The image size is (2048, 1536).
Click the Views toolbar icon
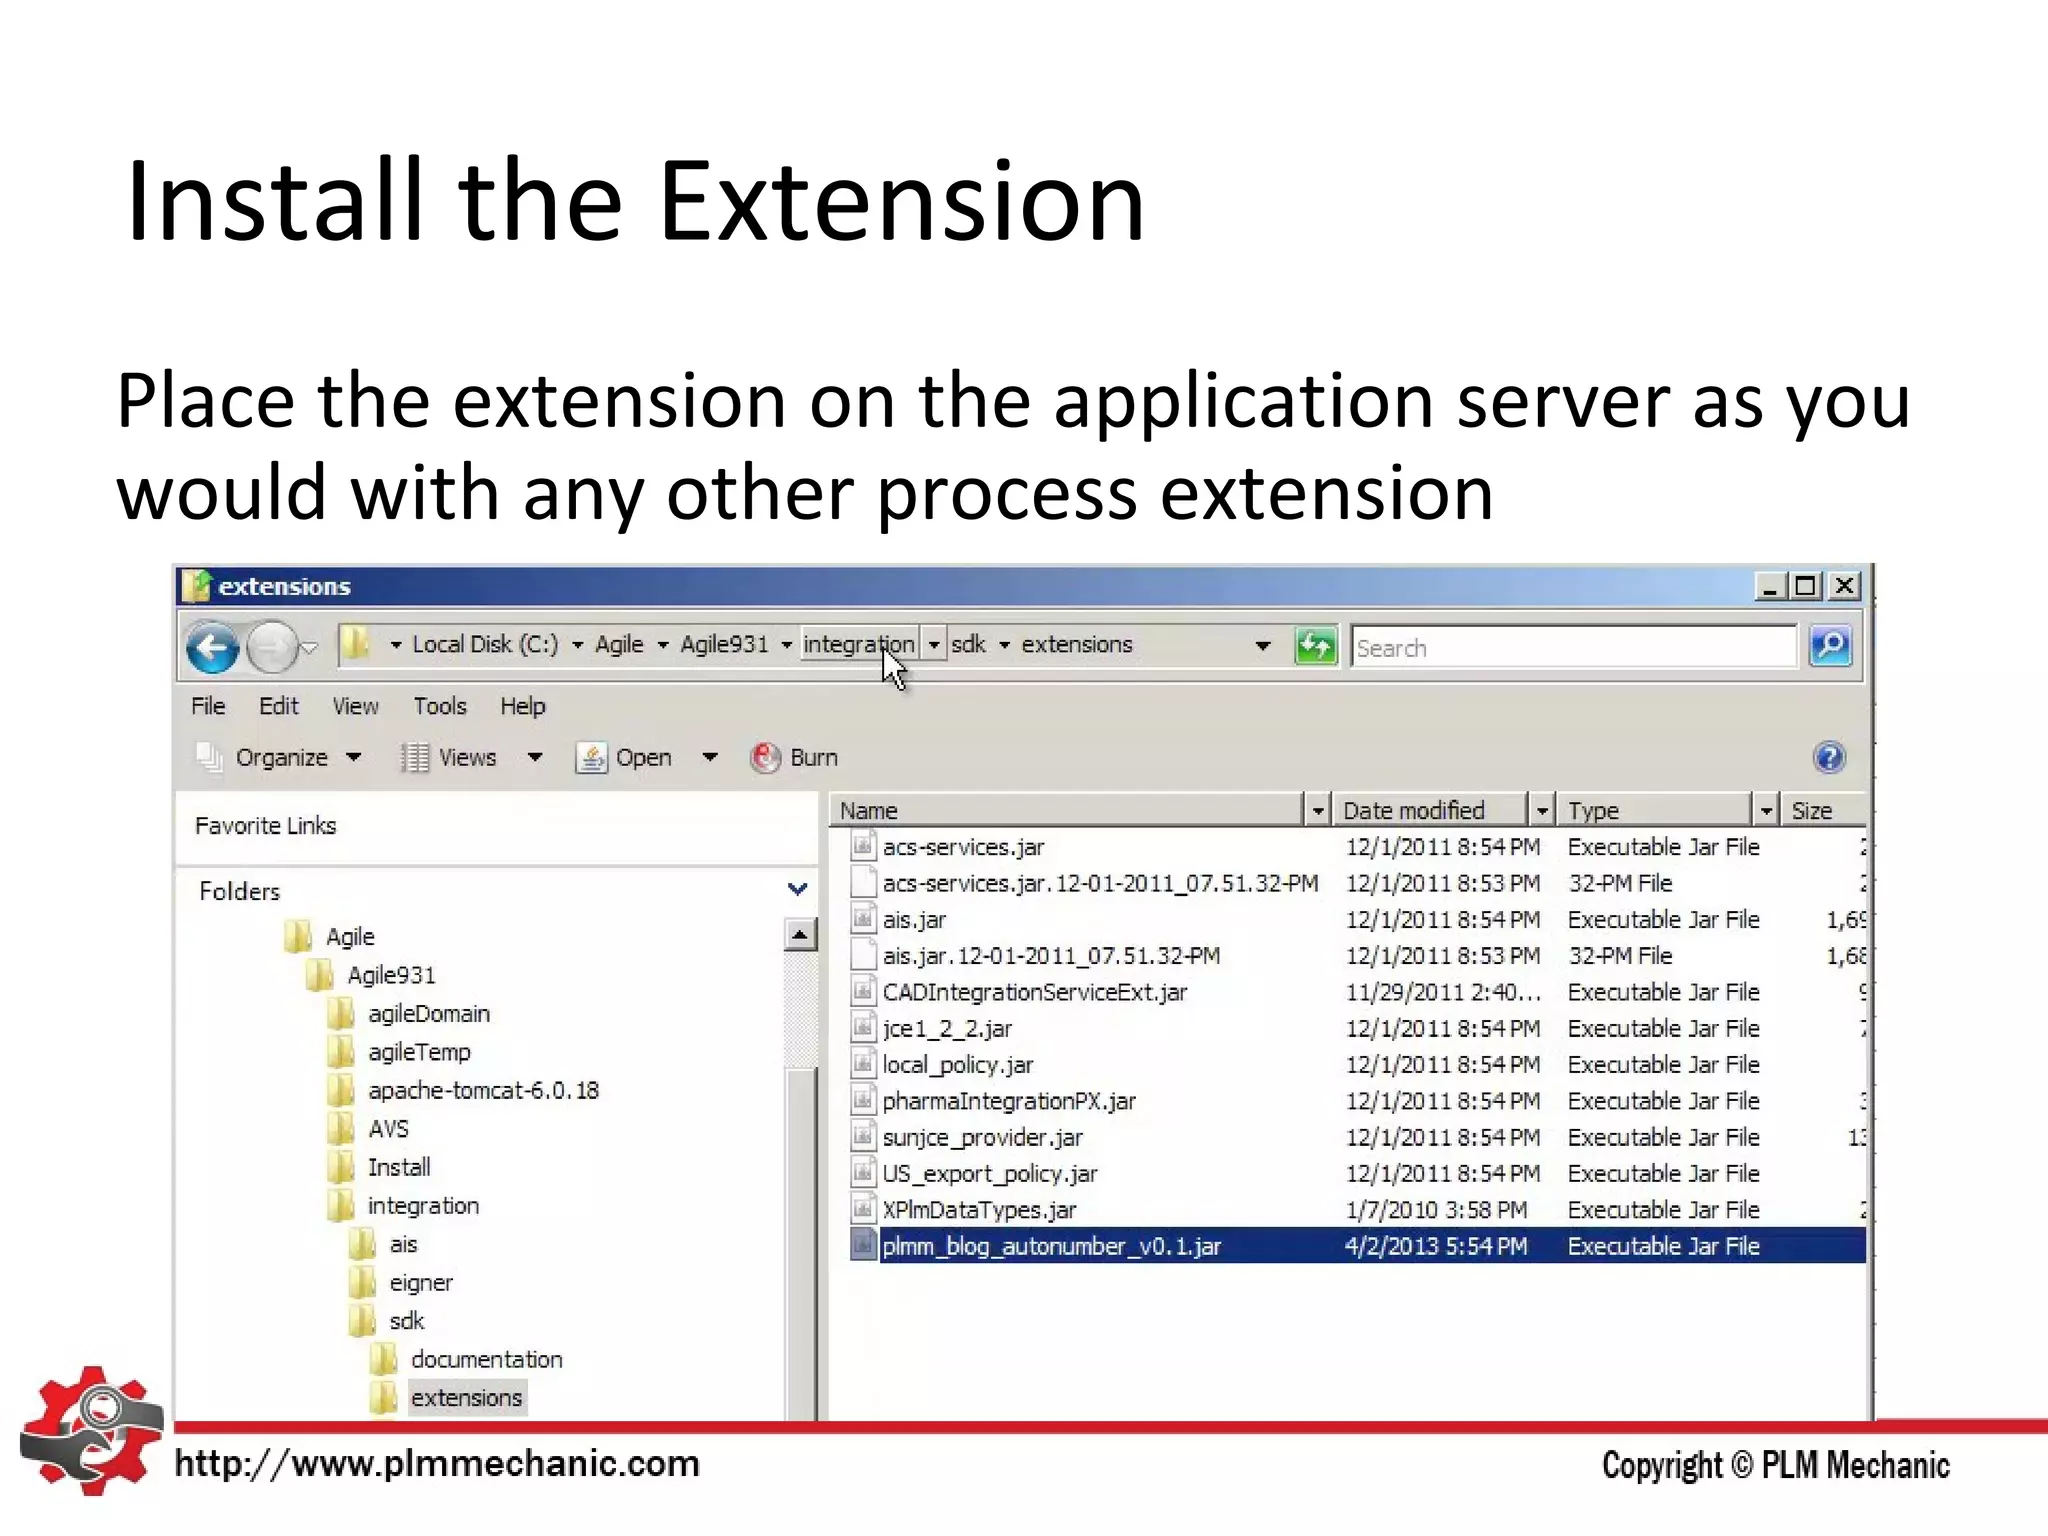tap(414, 758)
